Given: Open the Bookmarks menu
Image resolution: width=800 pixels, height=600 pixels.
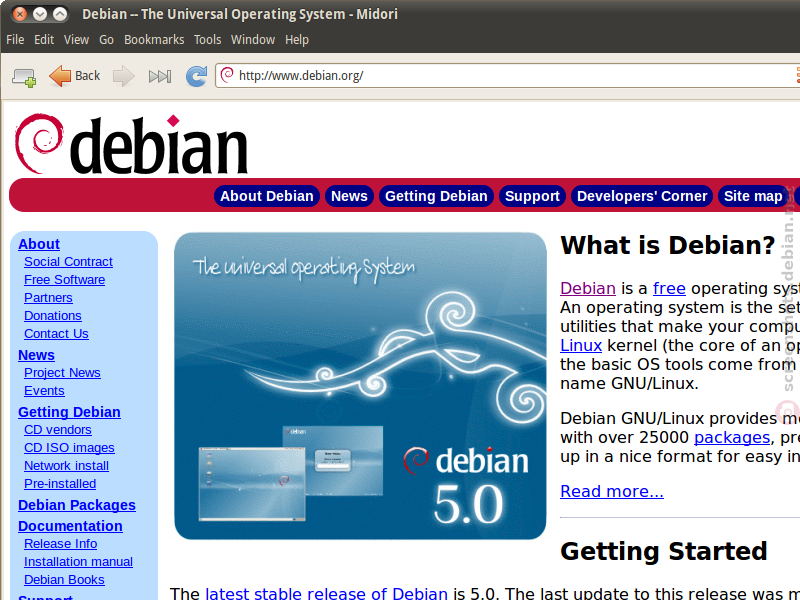Looking at the screenshot, I should [154, 40].
